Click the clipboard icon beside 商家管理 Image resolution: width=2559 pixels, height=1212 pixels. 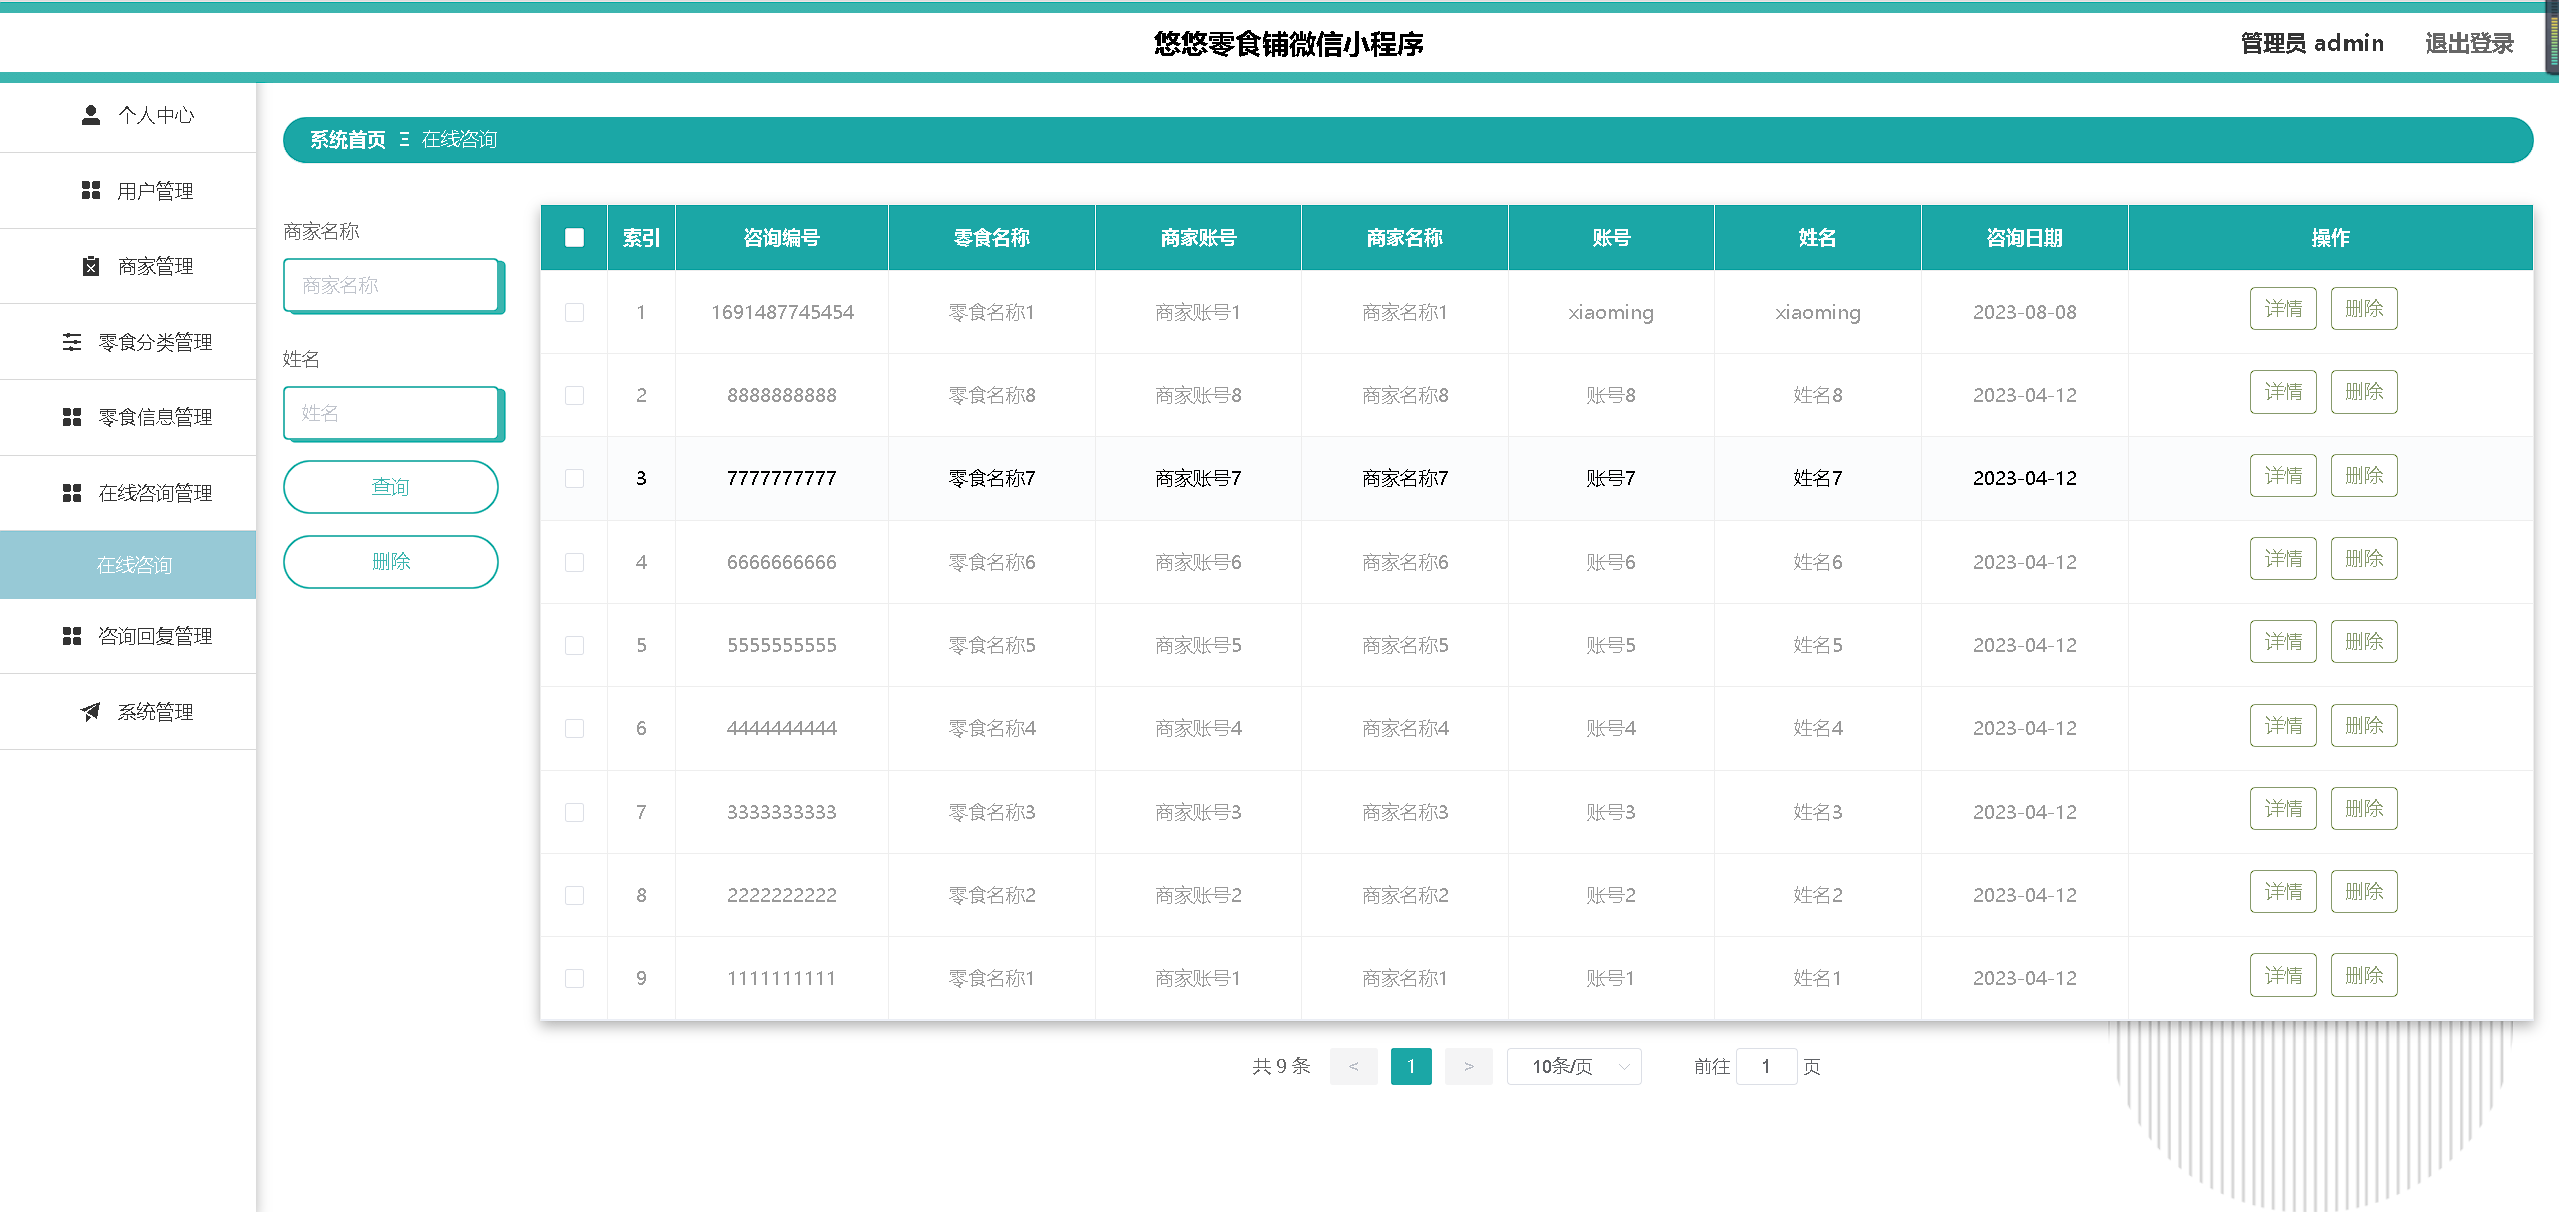(91, 266)
